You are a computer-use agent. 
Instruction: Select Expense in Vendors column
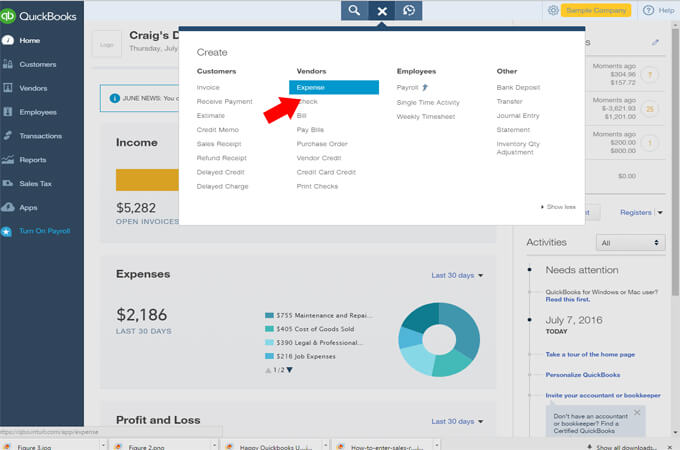click(x=334, y=87)
